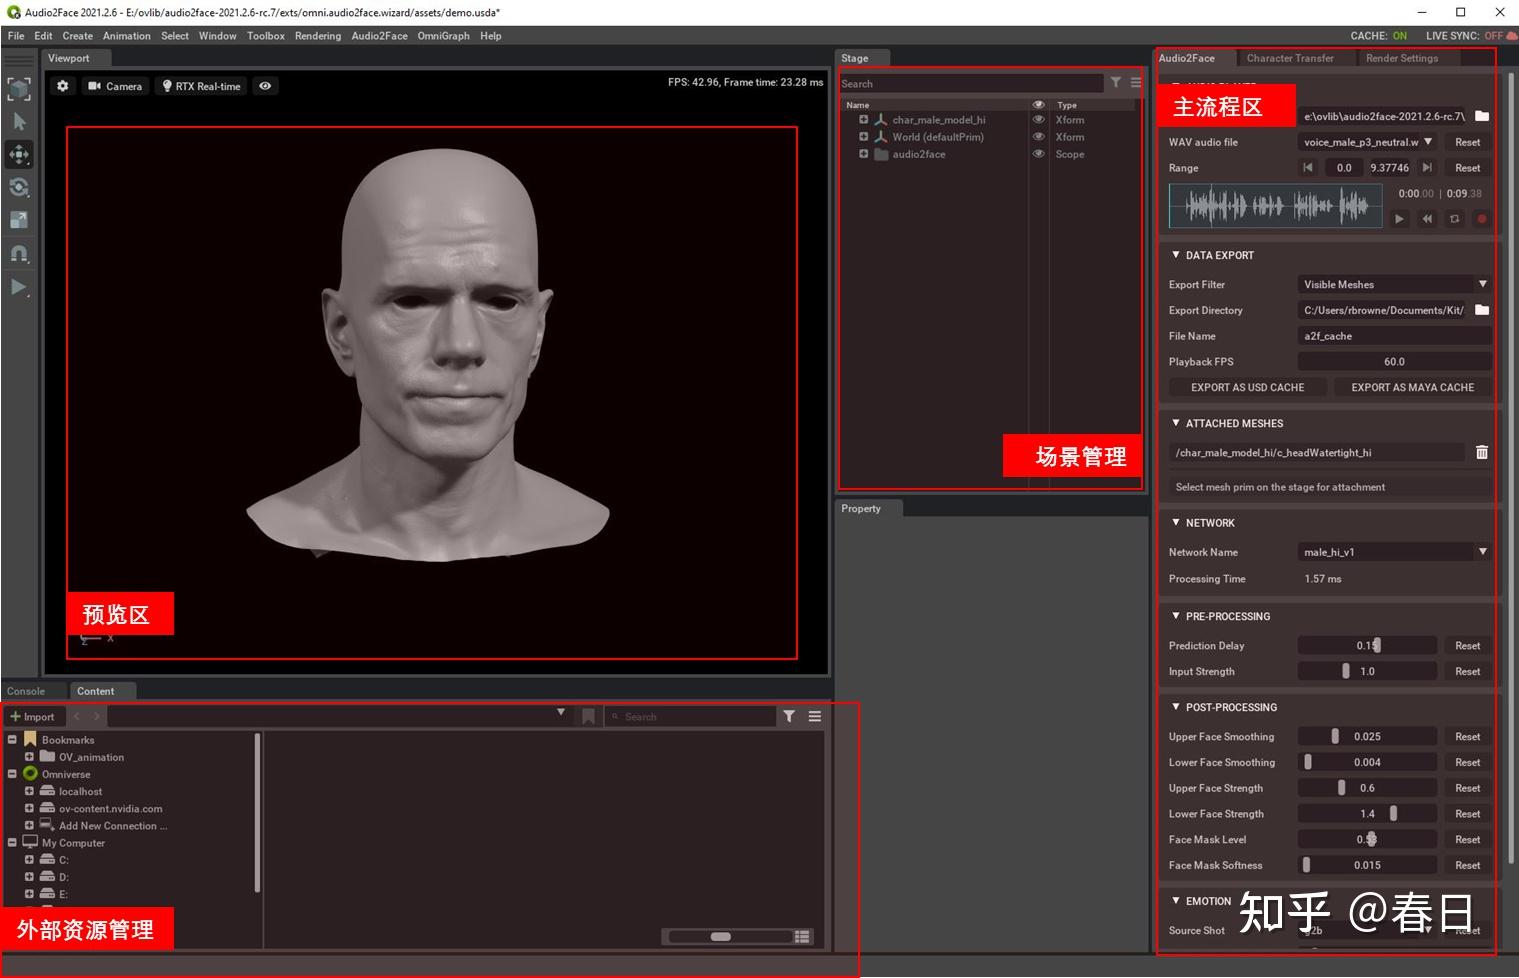Select the Move tool in left toolbar
The image size is (1519, 978).
tap(19, 154)
